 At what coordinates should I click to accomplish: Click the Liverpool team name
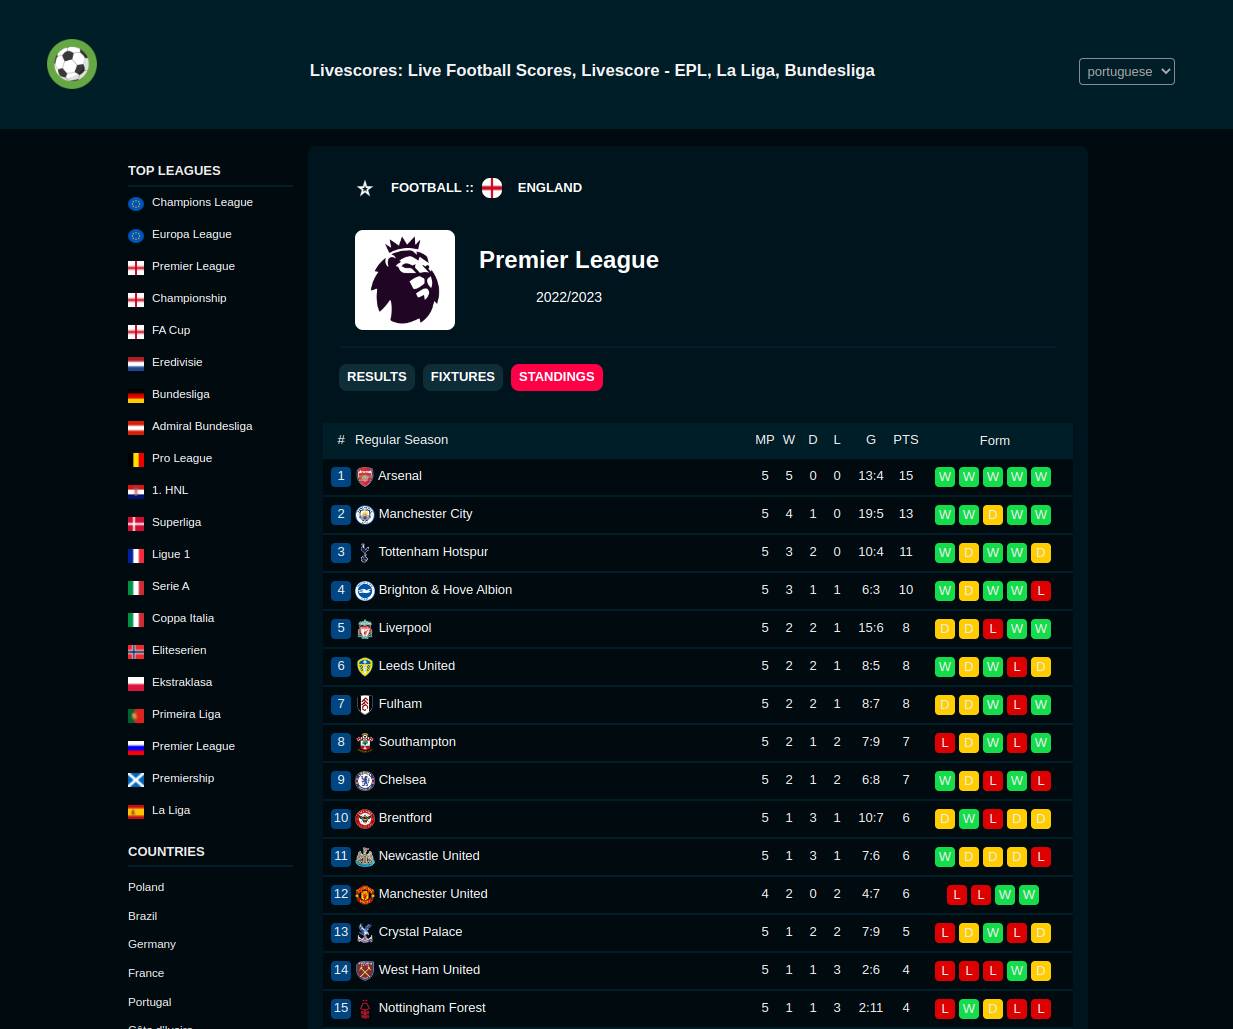405,628
